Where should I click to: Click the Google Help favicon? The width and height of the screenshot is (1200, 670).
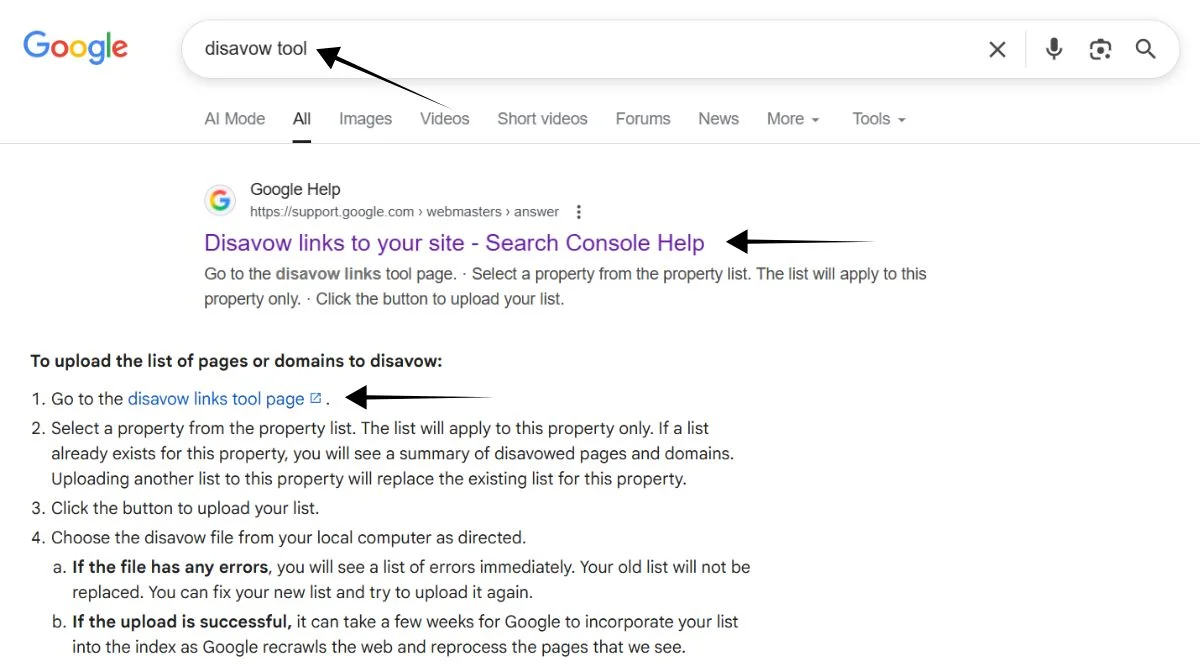point(220,200)
